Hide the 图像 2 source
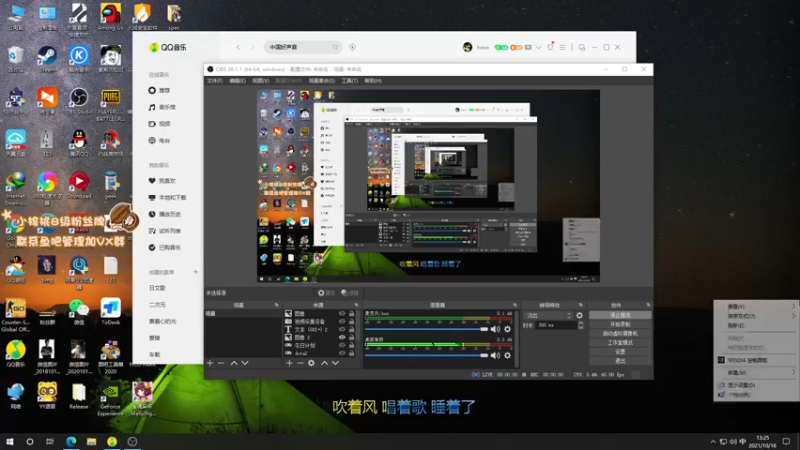The width and height of the screenshot is (800, 450). pyautogui.click(x=342, y=337)
